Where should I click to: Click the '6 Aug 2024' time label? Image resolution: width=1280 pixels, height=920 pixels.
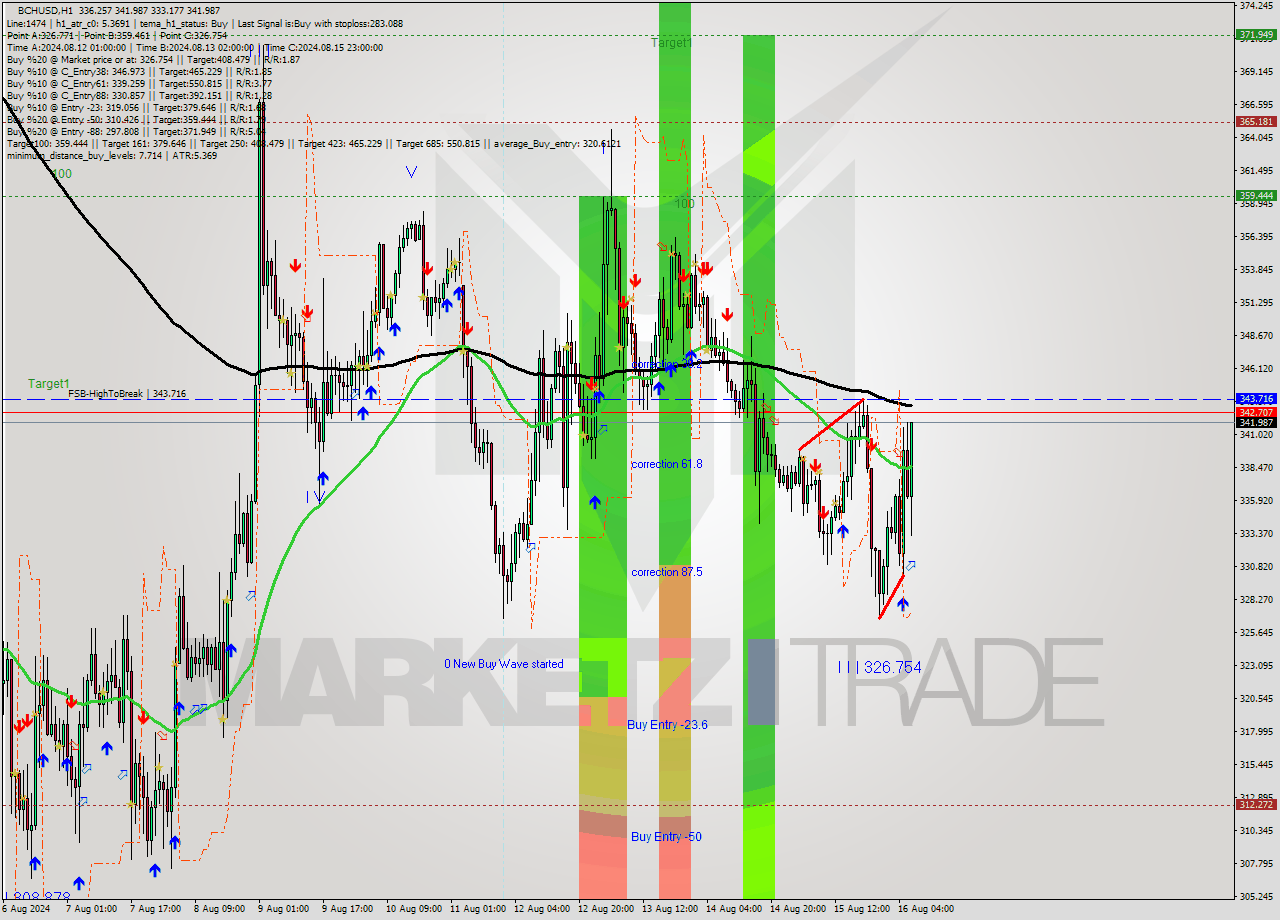pyautogui.click(x=24, y=909)
